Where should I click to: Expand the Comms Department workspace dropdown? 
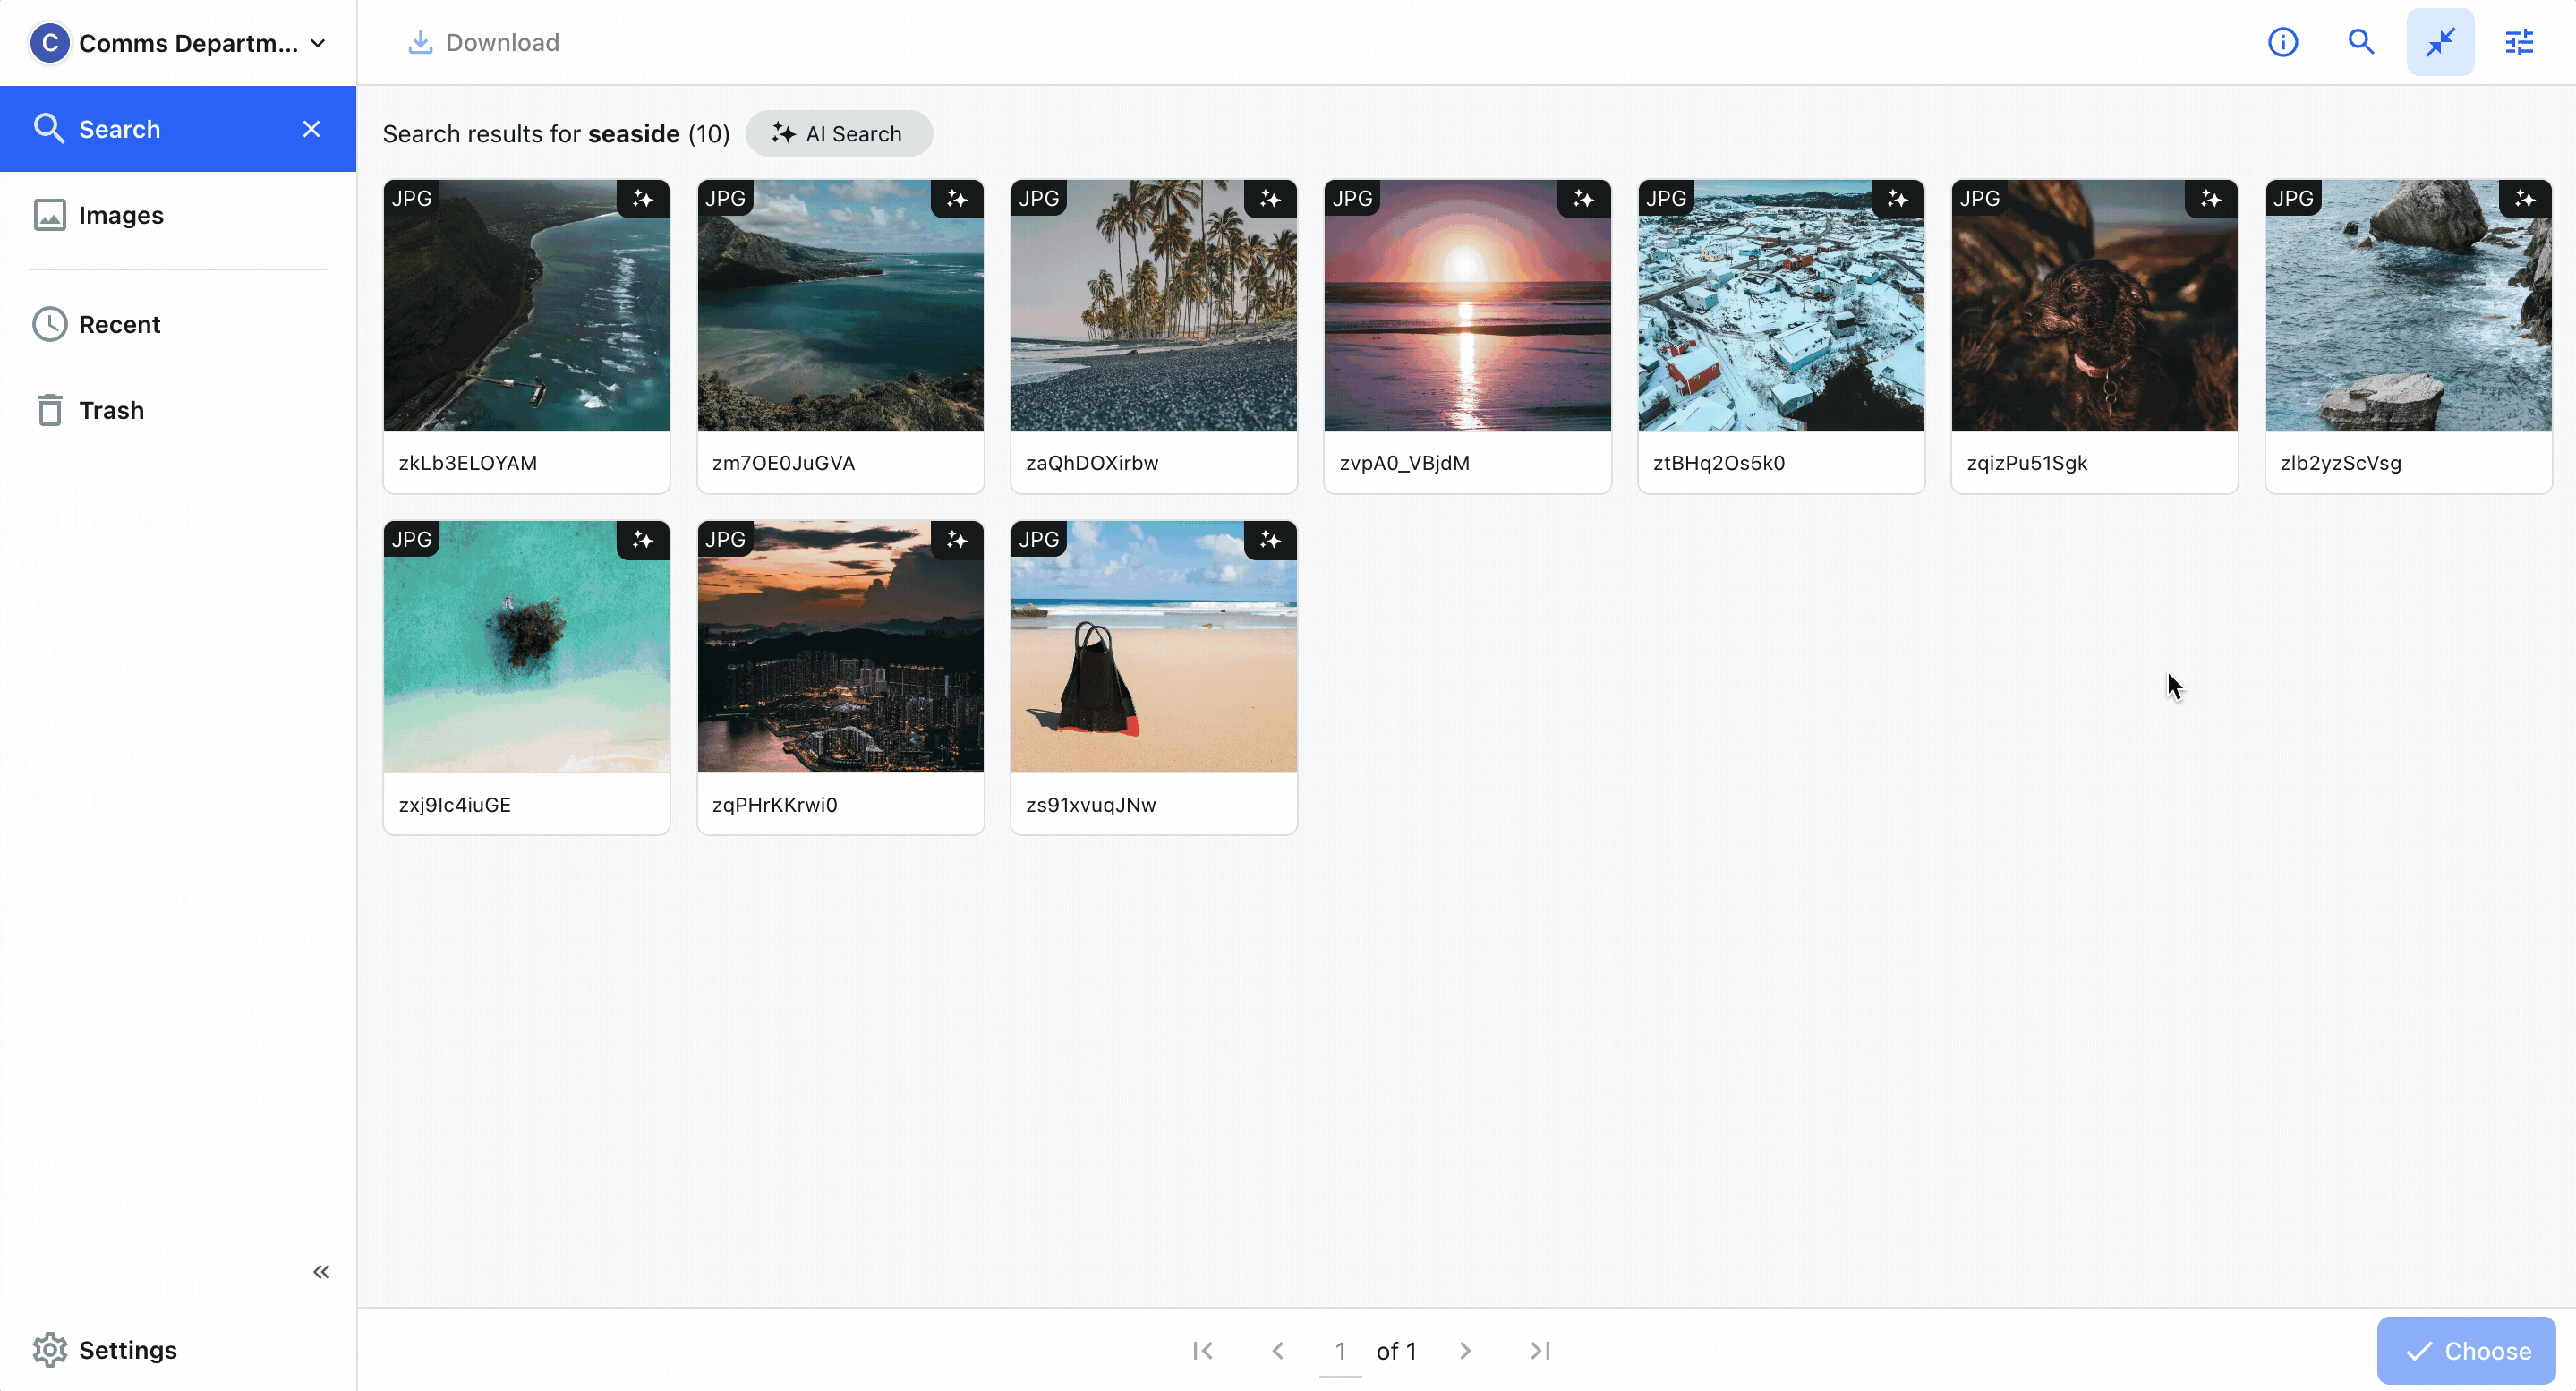click(x=318, y=43)
